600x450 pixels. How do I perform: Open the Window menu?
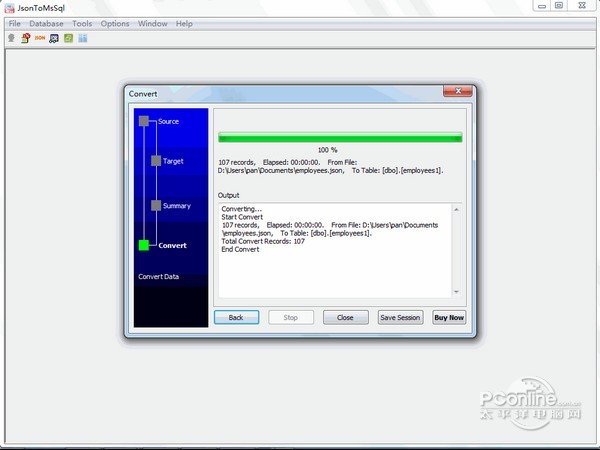[153, 24]
